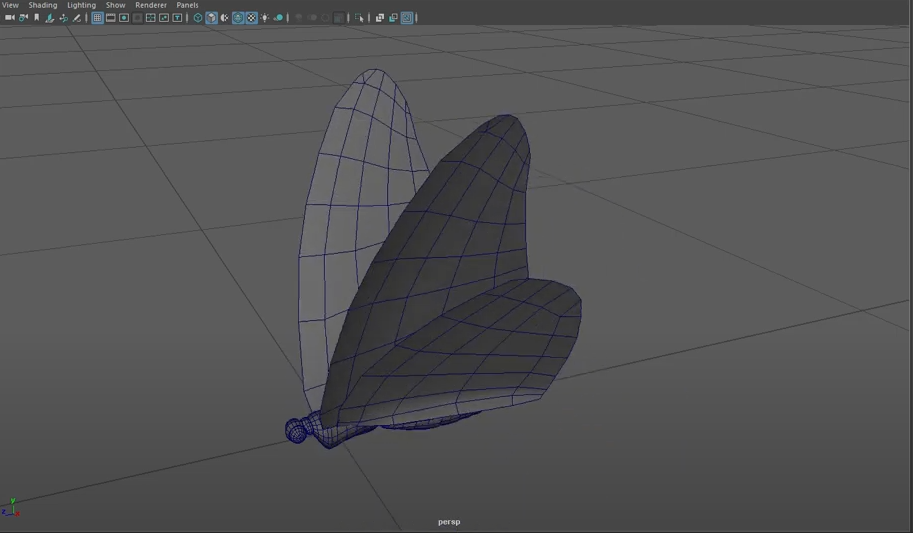Click the Isolate Select icon
This screenshot has width=913, height=533.
click(359, 18)
